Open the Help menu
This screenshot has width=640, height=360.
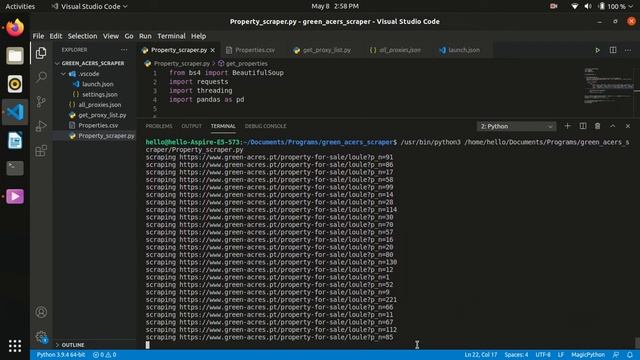coord(198,36)
